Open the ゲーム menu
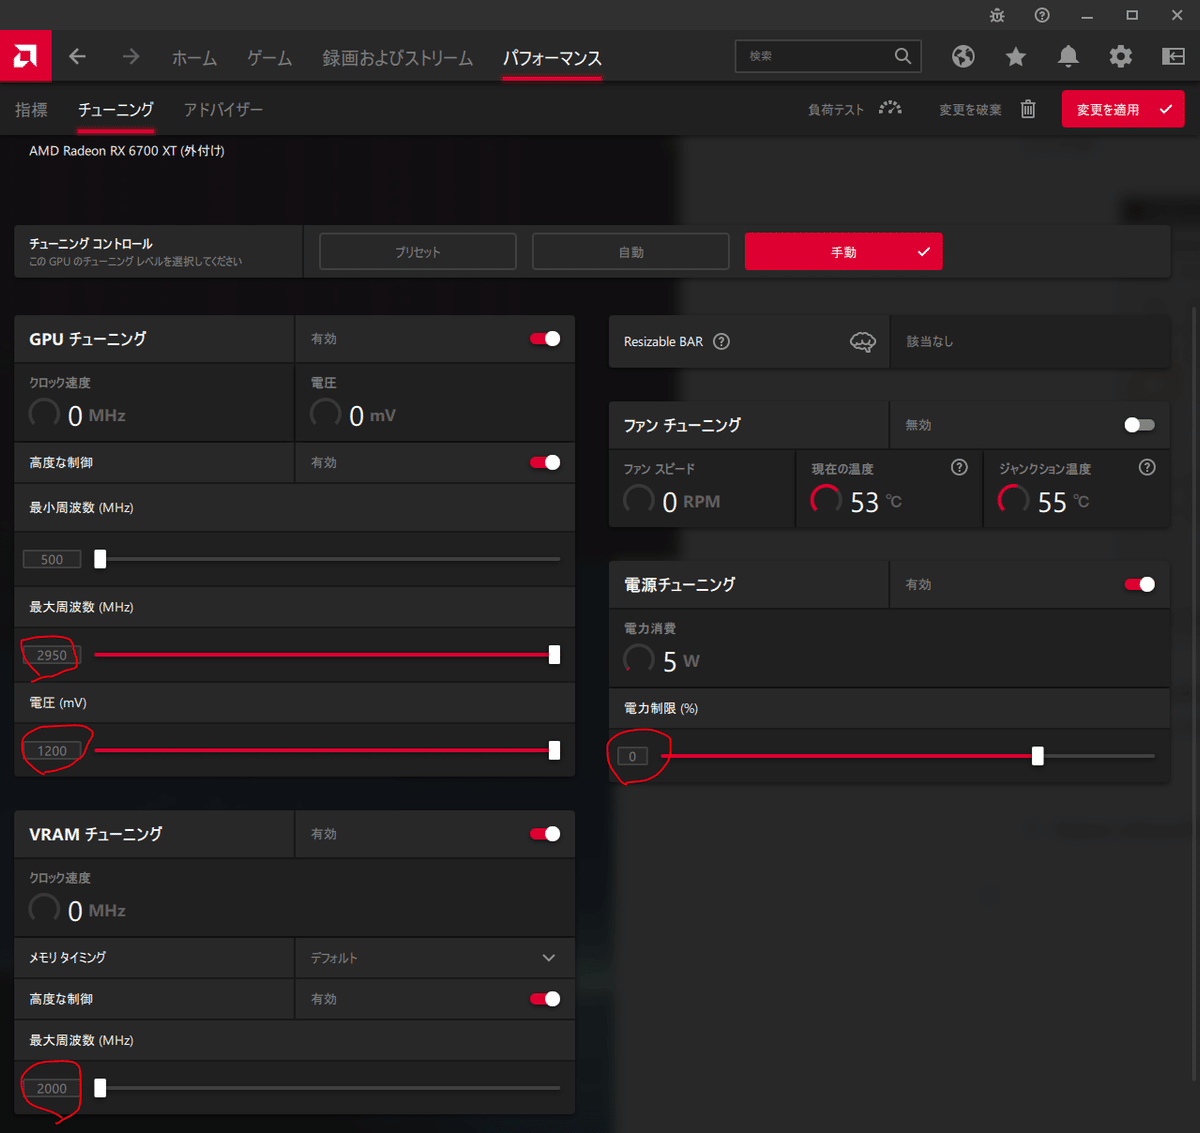The image size is (1200, 1133). (x=270, y=58)
